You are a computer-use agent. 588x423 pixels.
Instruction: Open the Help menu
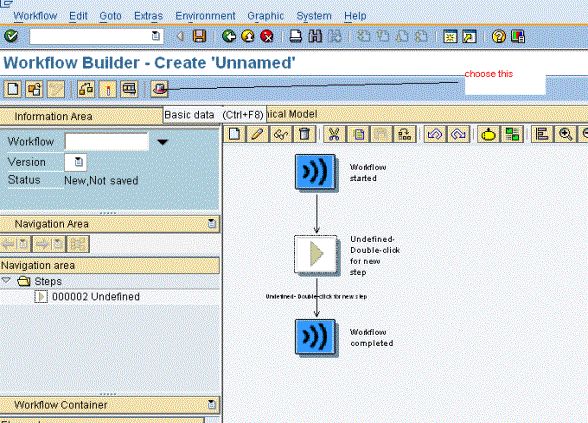click(355, 16)
